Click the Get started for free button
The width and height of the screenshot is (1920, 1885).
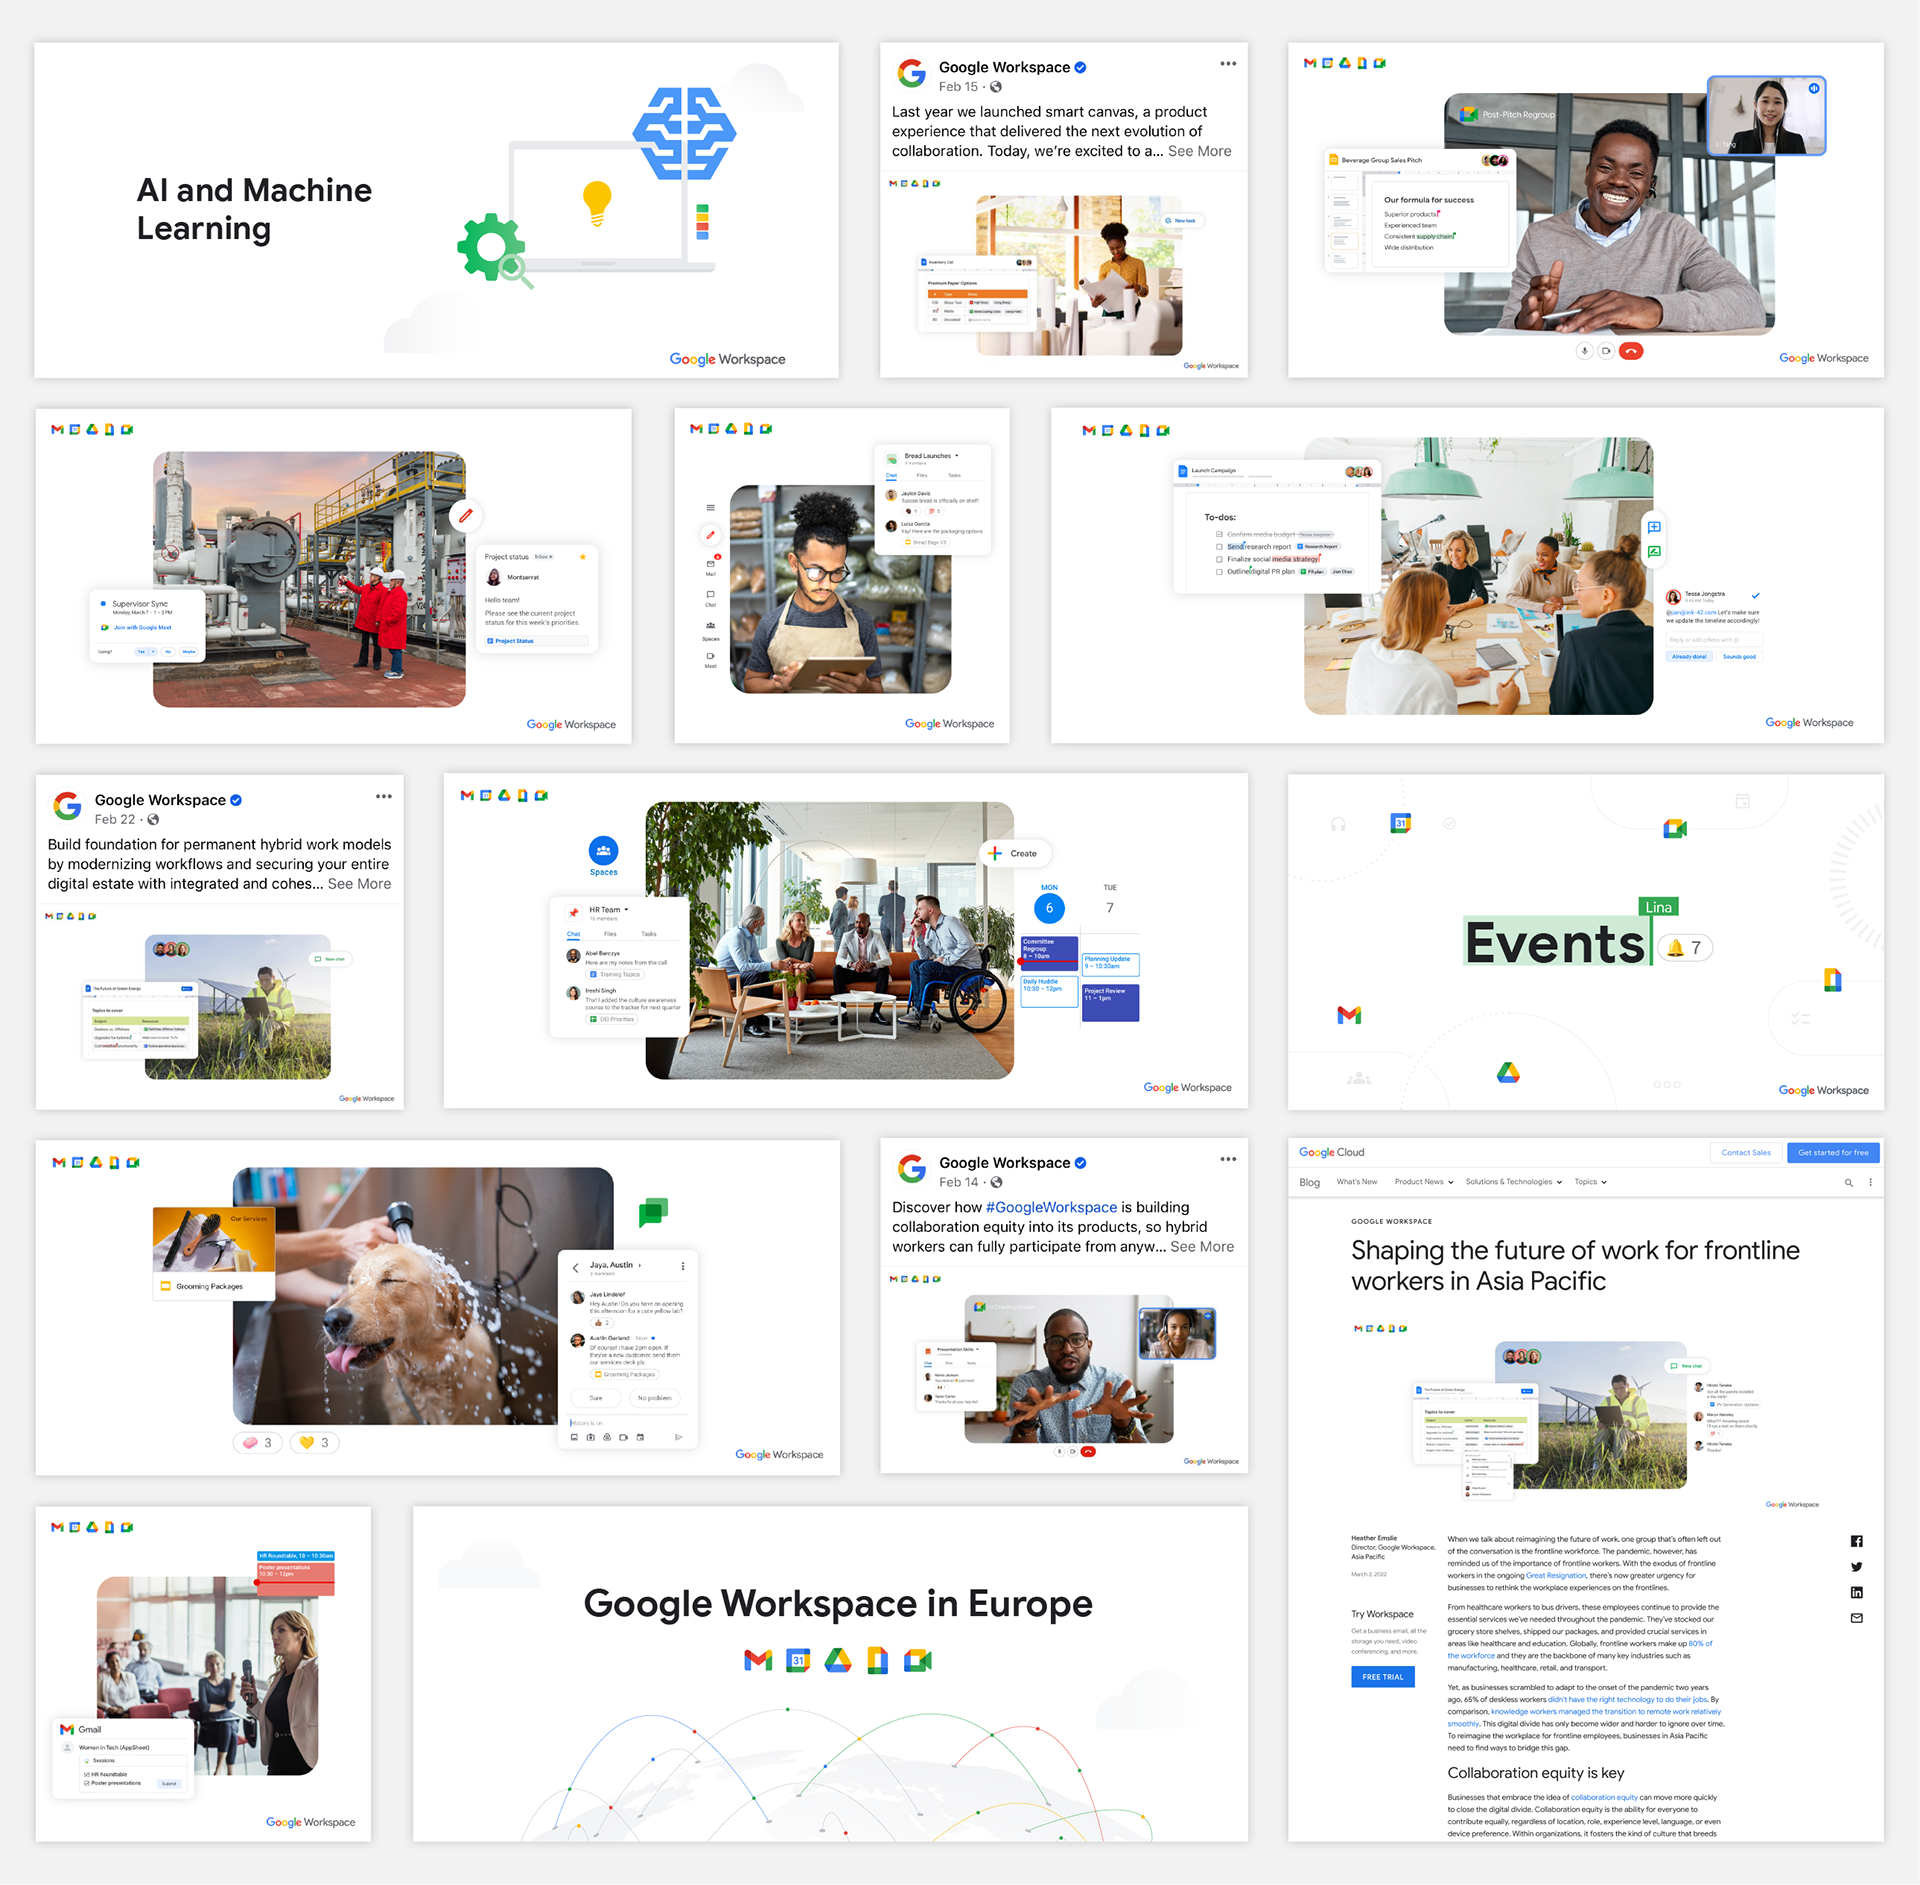click(x=1832, y=1152)
